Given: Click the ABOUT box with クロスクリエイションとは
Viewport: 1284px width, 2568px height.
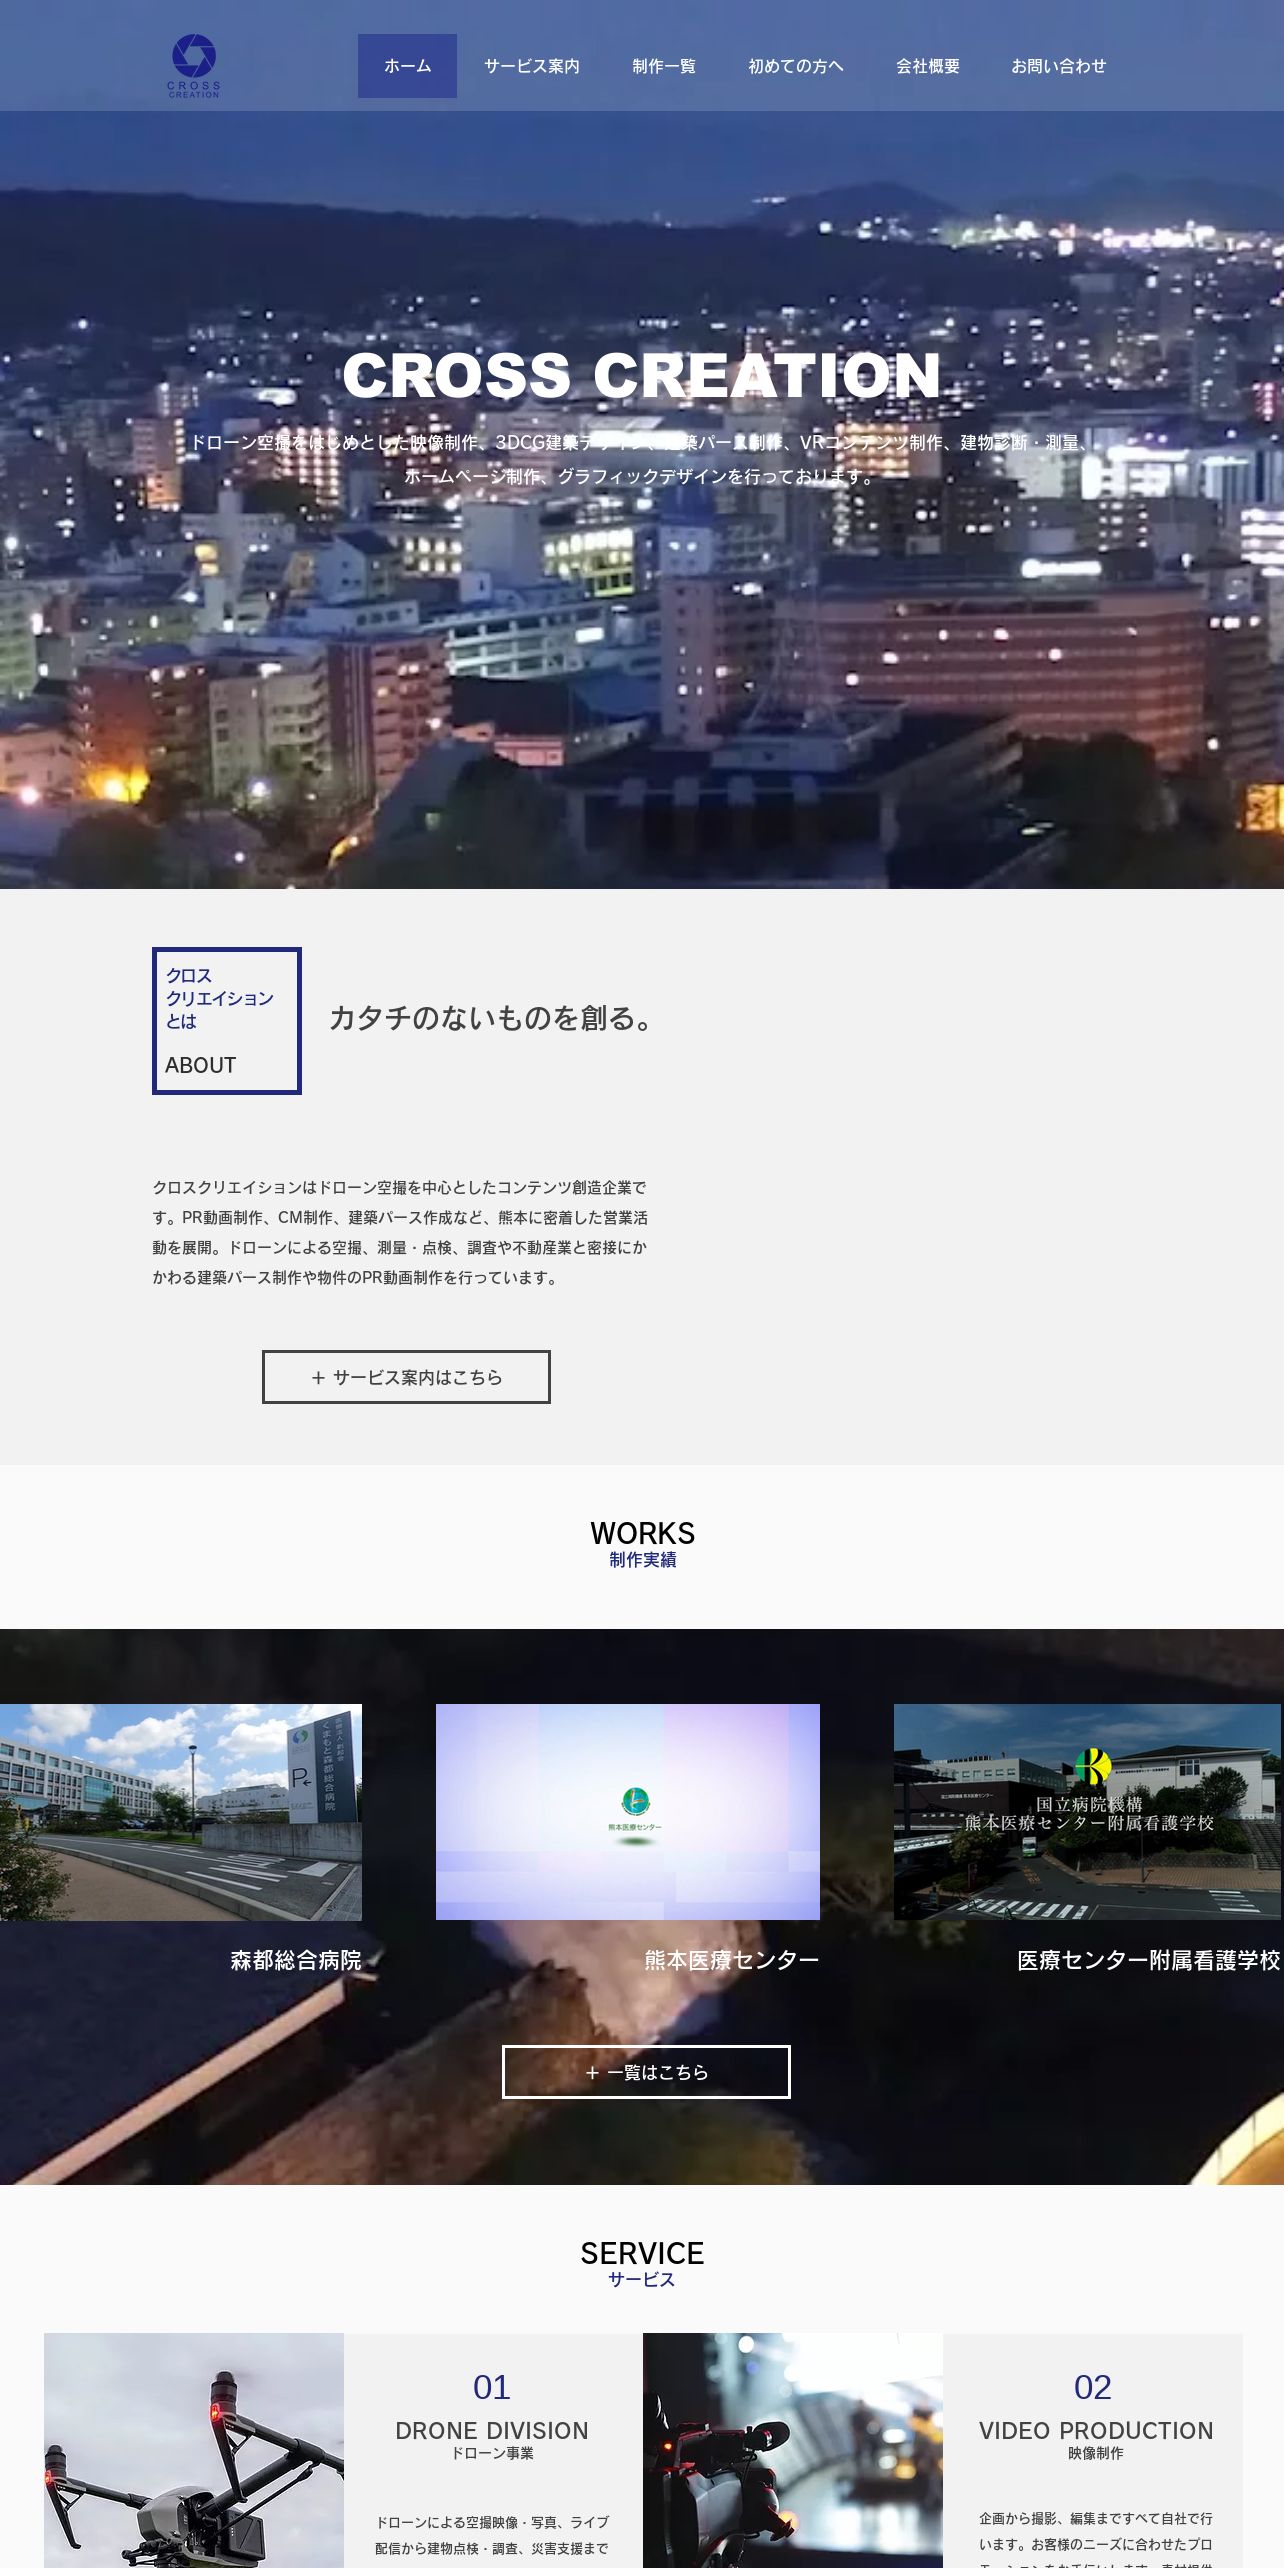Looking at the screenshot, I should pos(227,1021).
